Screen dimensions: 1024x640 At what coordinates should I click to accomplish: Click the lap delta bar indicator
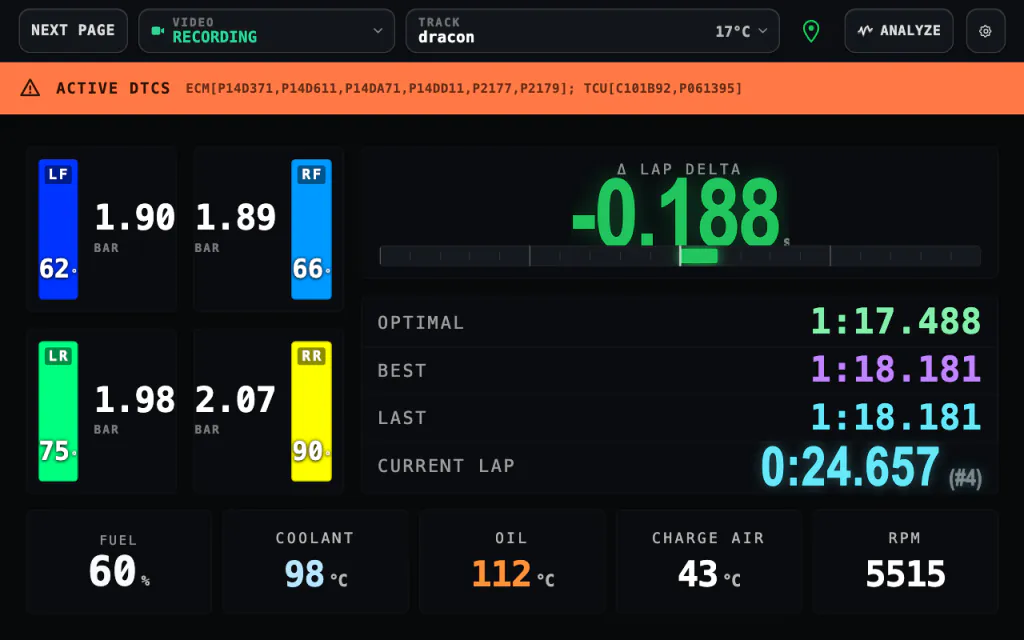(680, 256)
